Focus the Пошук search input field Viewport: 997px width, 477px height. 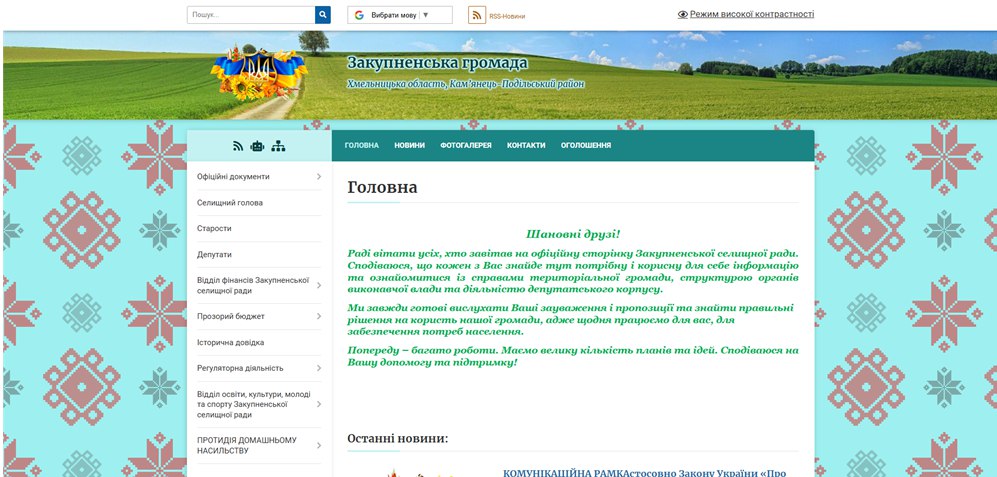[251, 15]
